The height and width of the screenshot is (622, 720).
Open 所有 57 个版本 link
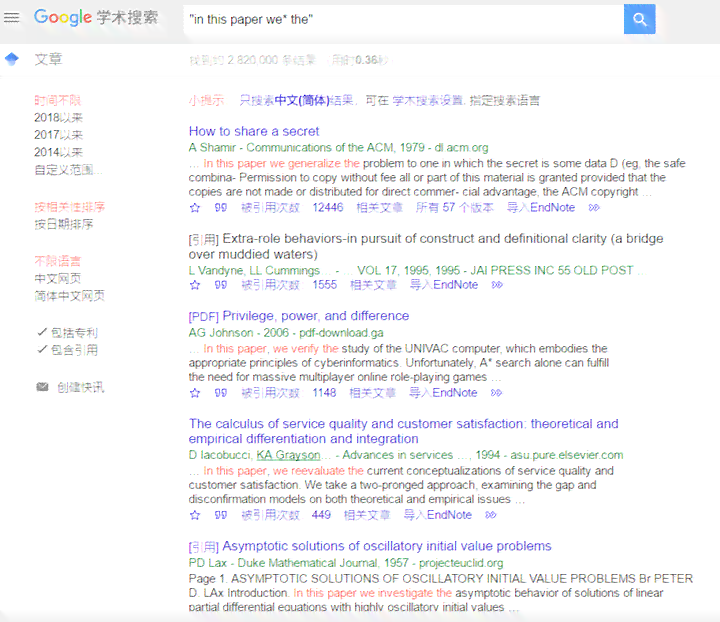point(455,207)
